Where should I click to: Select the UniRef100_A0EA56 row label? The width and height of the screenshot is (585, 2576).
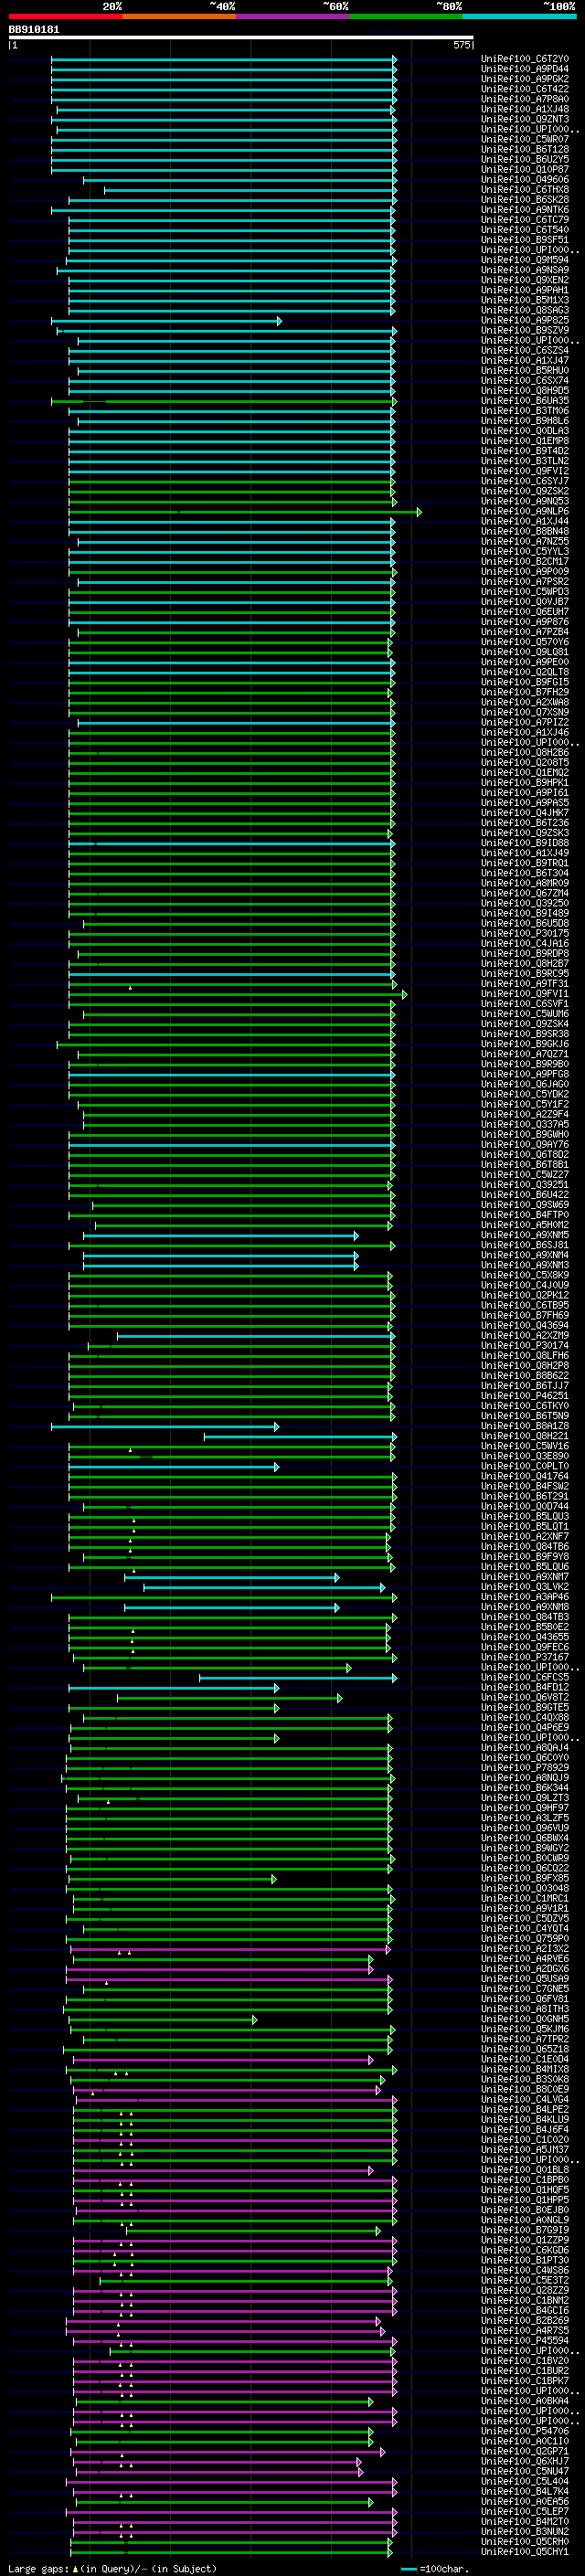524,2501
